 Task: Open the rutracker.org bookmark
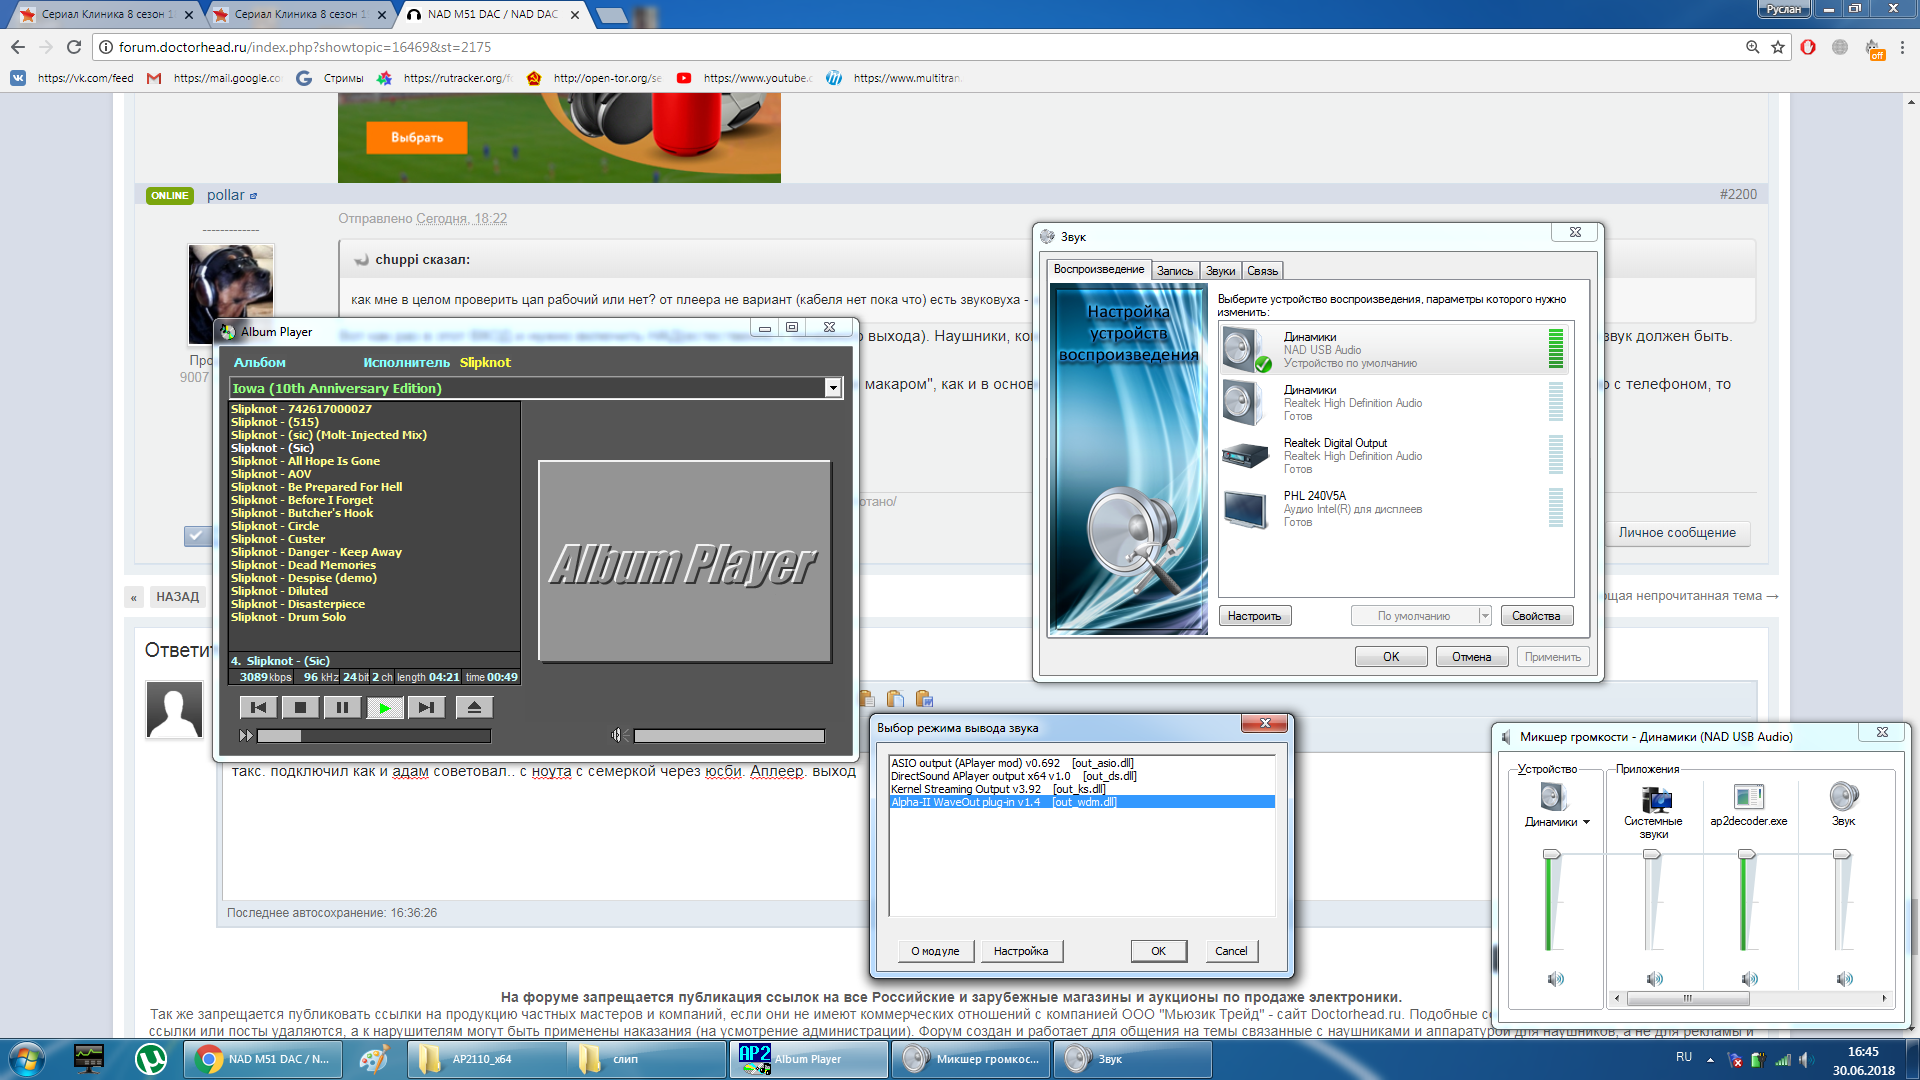point(446,78)
